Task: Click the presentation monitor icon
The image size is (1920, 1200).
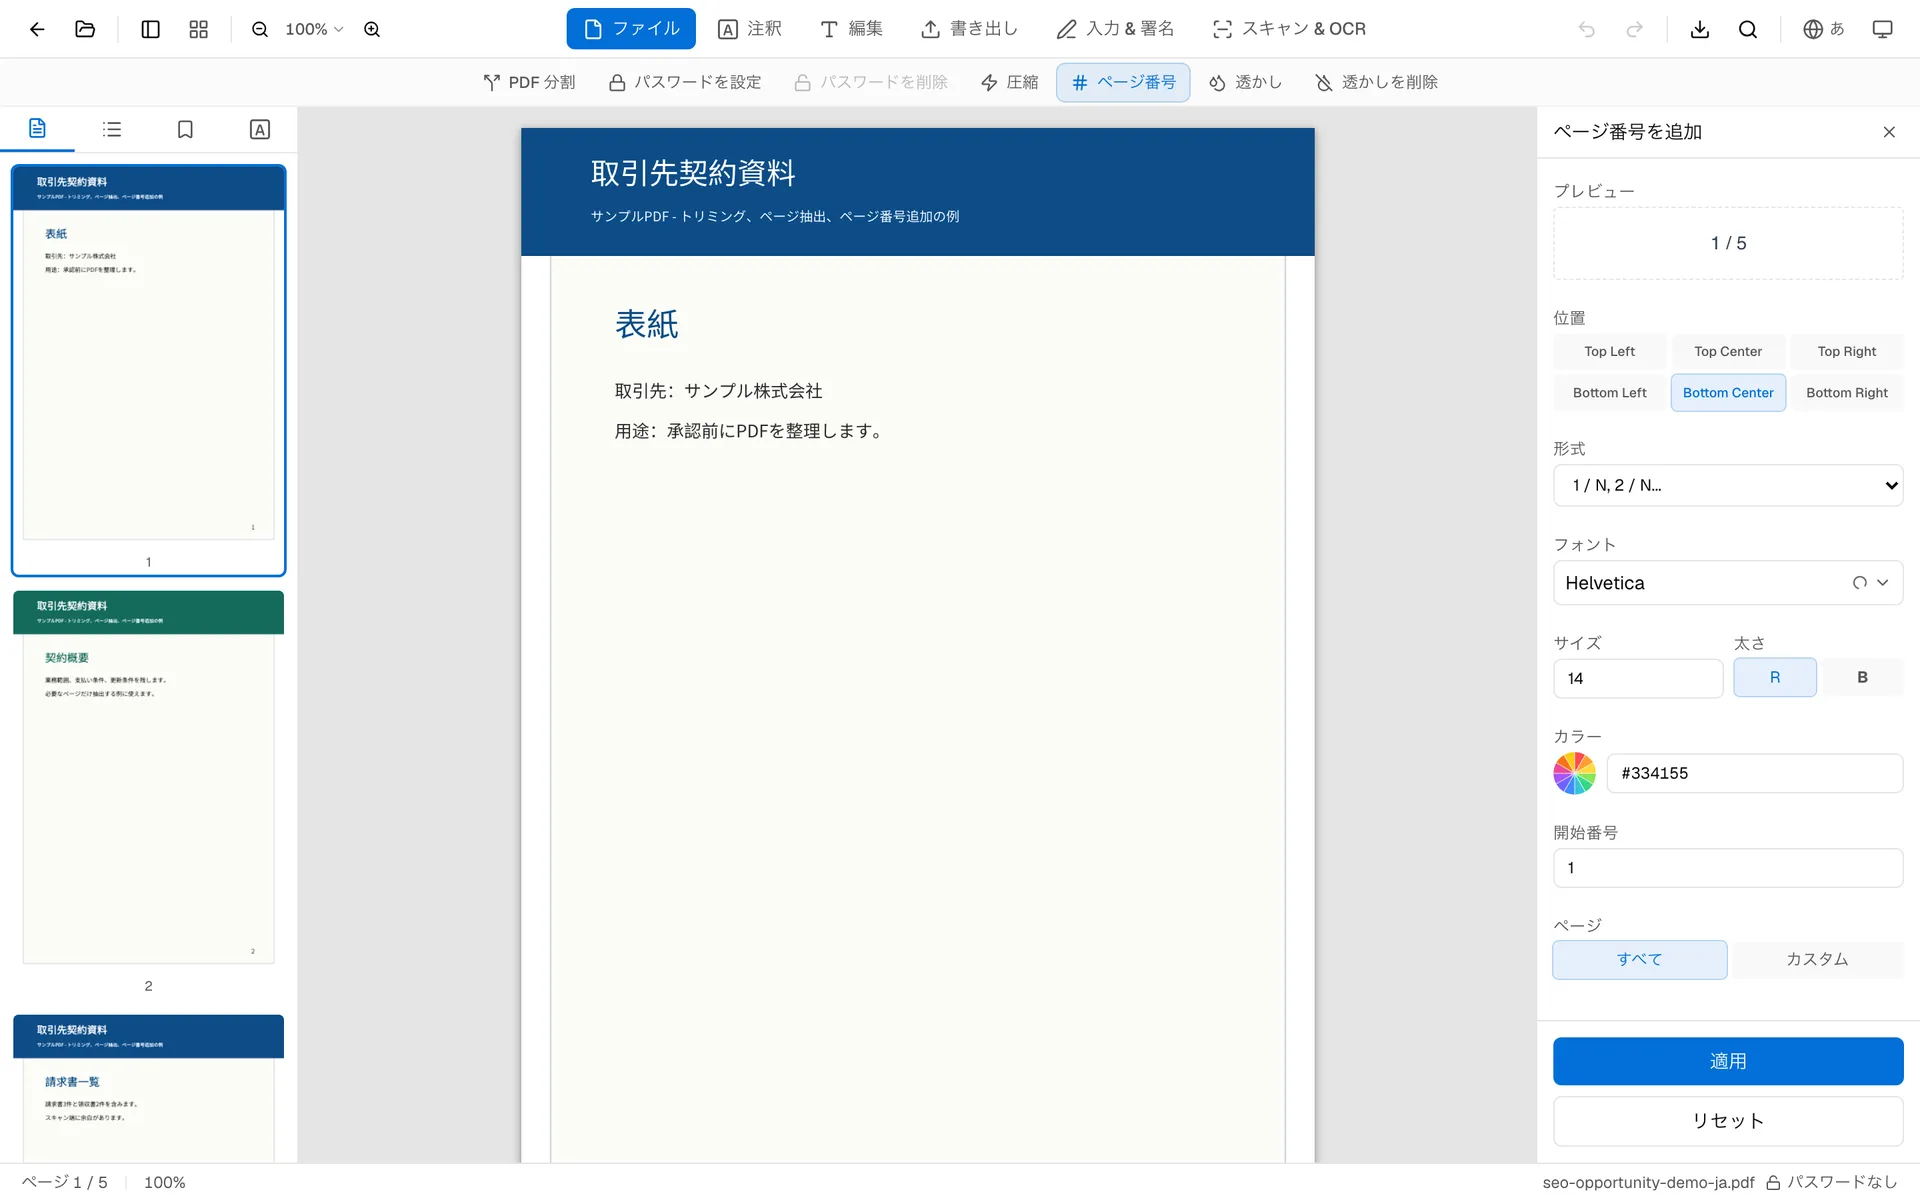Action: tap(1883, 29)
